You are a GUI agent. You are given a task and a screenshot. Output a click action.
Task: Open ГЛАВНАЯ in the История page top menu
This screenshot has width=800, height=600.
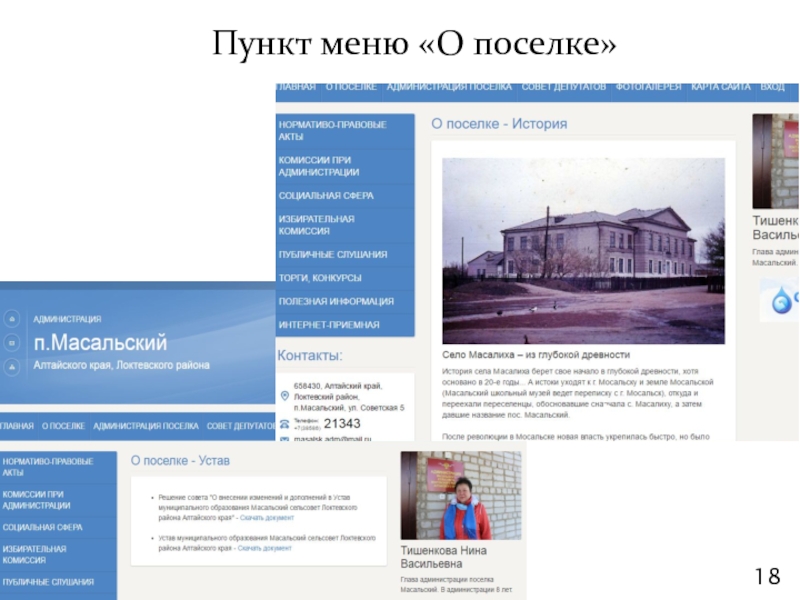coord(297,87)
